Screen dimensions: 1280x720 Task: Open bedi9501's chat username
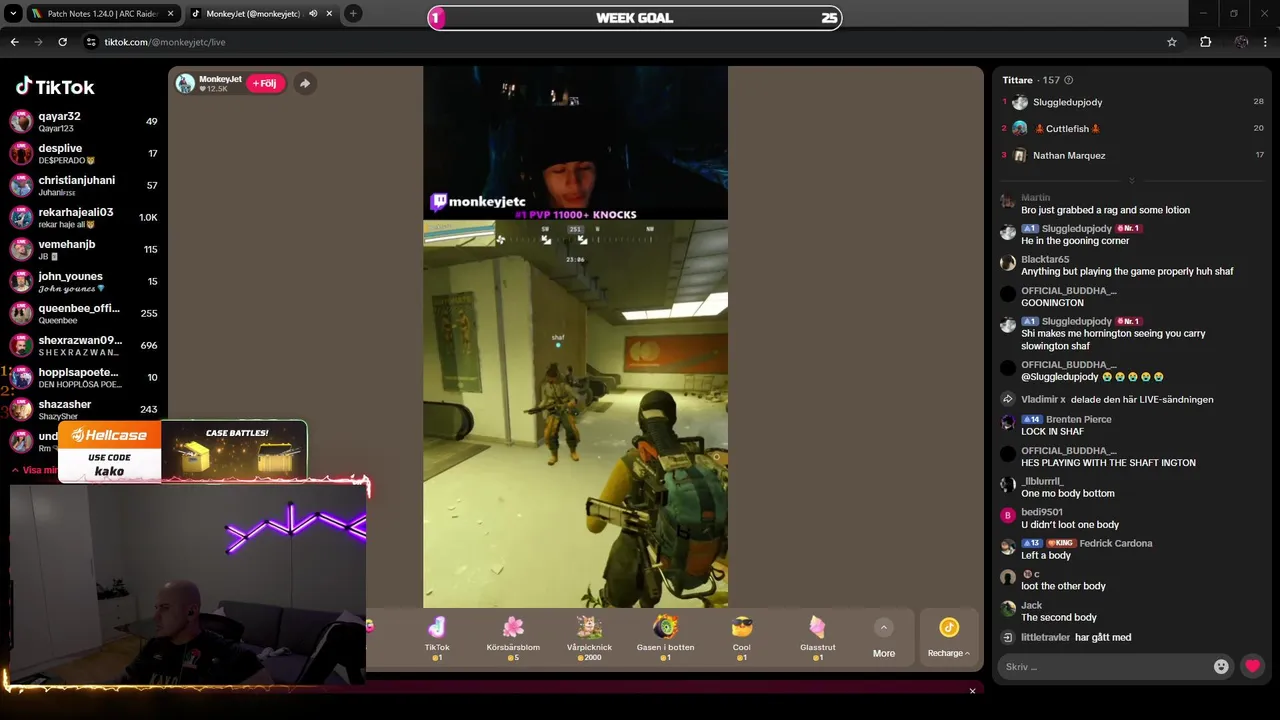[x=1041, y=513]
